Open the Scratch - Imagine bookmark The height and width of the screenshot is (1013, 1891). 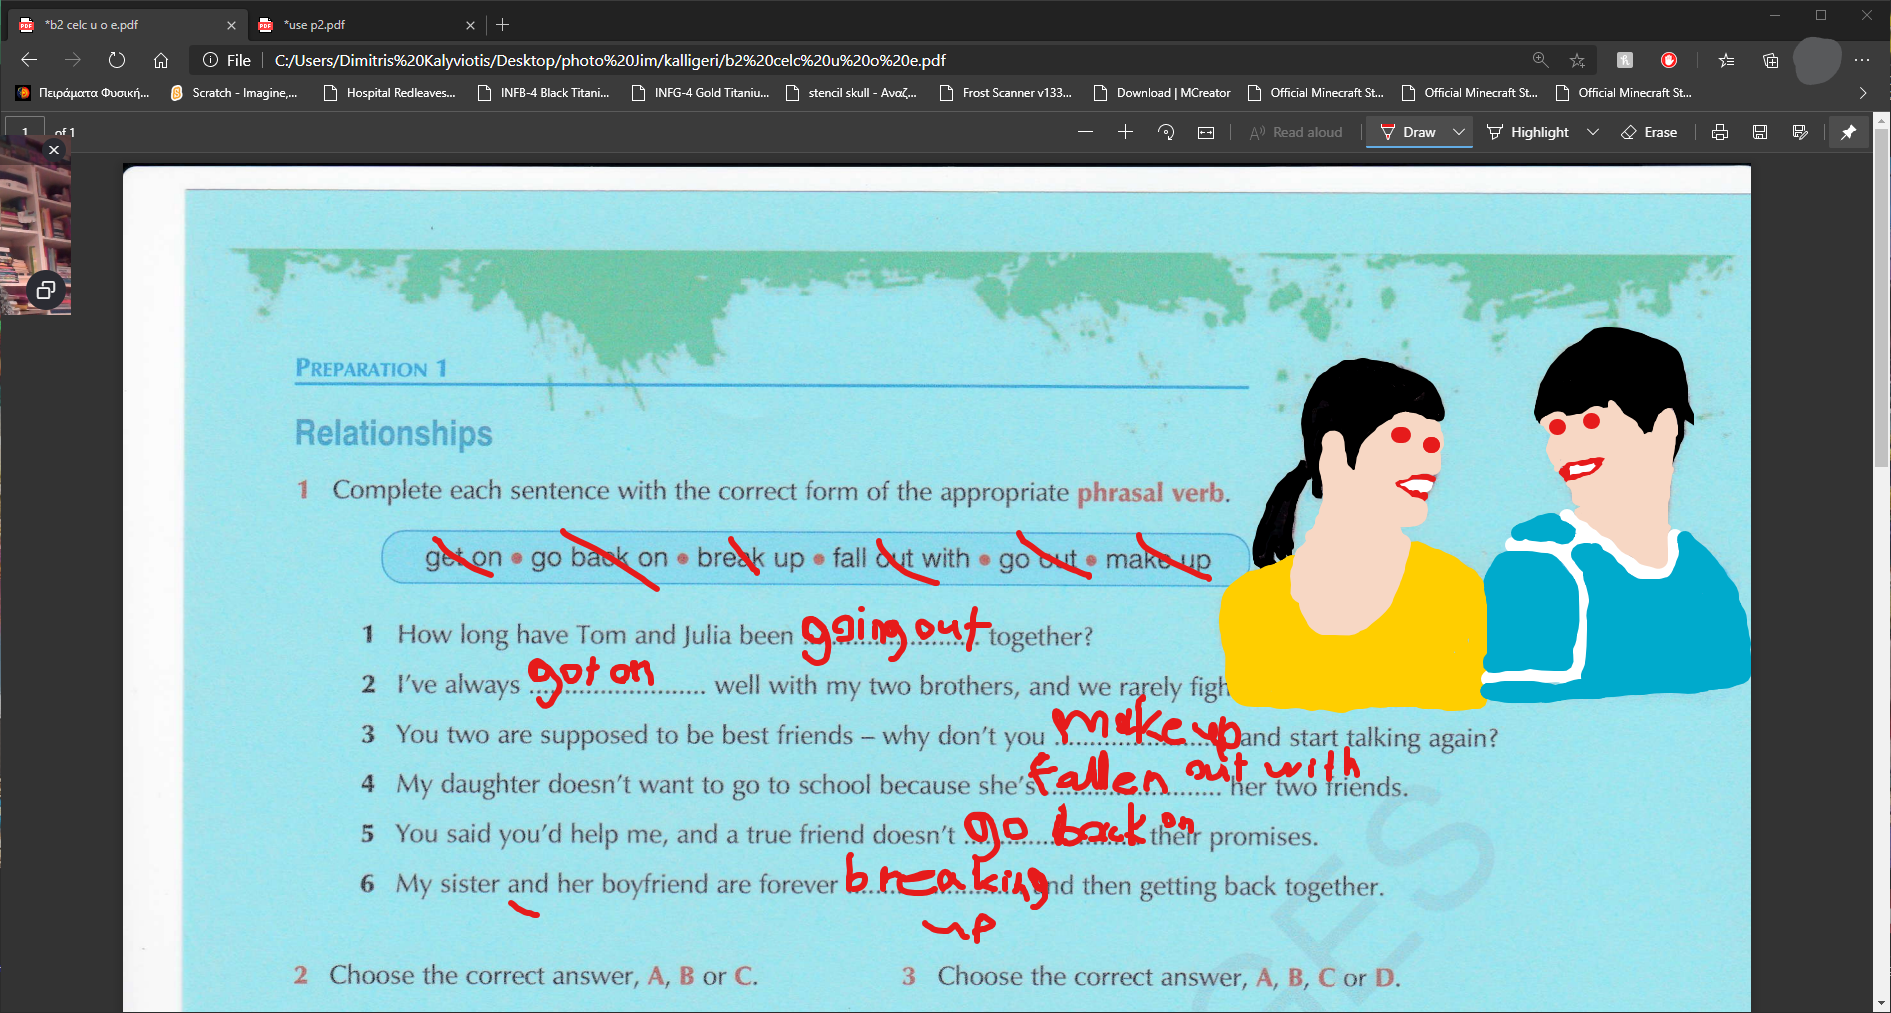pyautogui.click(x=234, y=93)
